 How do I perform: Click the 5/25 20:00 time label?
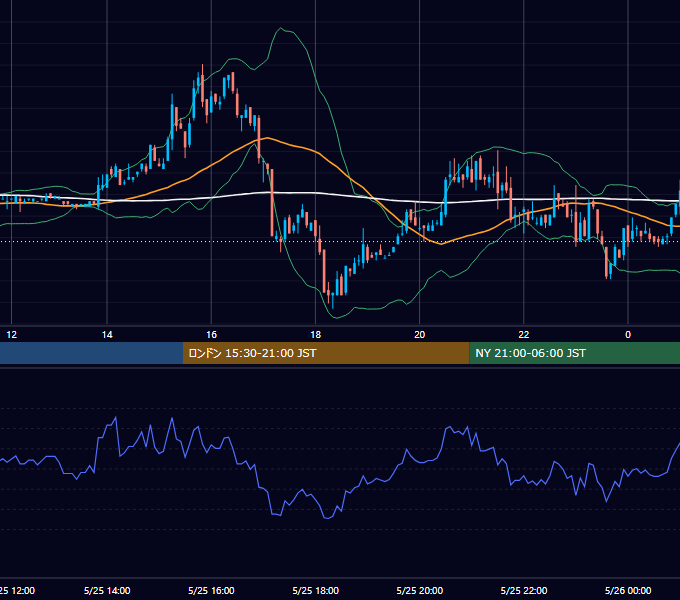pos(419,590)
